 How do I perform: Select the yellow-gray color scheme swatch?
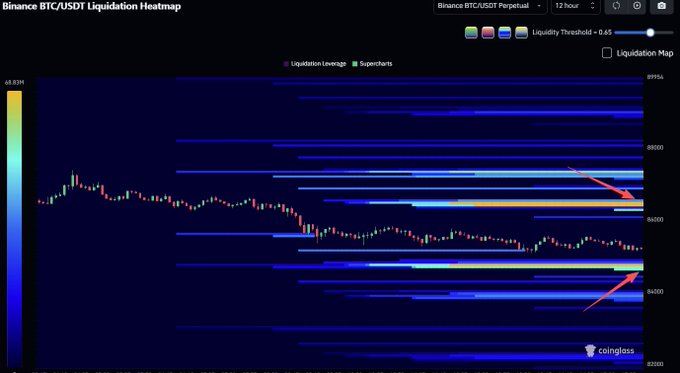tap(521, 33)
